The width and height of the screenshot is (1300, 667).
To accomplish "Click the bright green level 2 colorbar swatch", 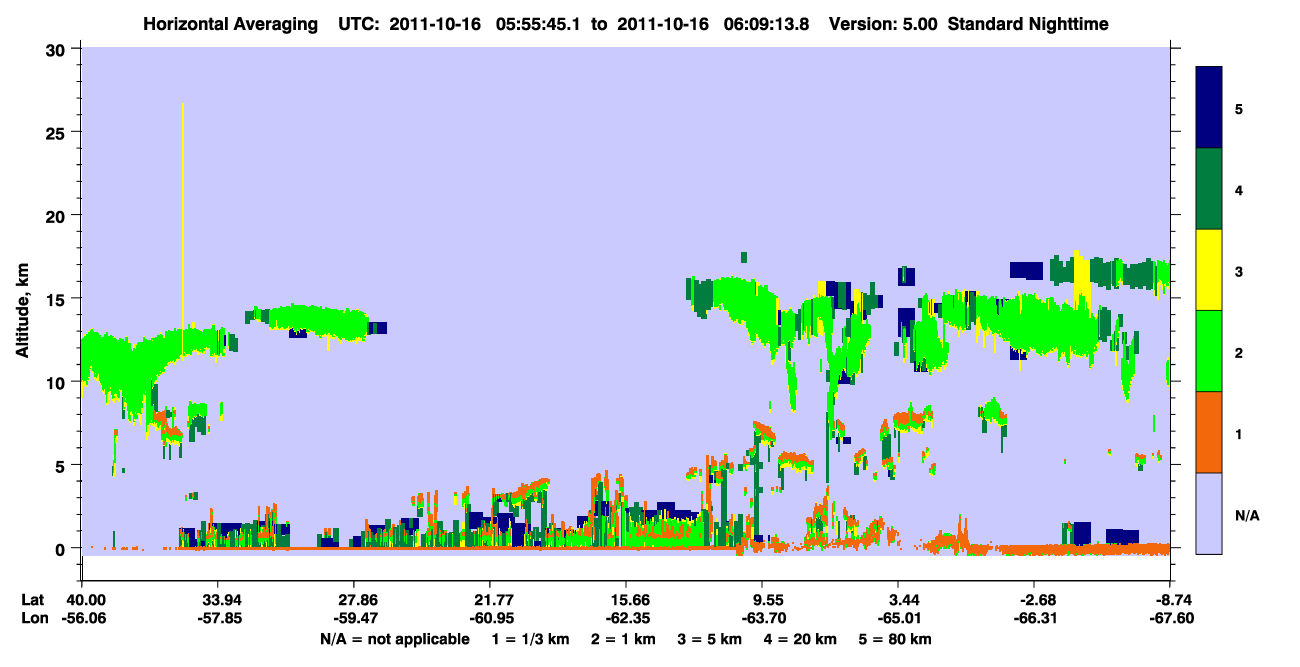I will tap(1210, 351).
